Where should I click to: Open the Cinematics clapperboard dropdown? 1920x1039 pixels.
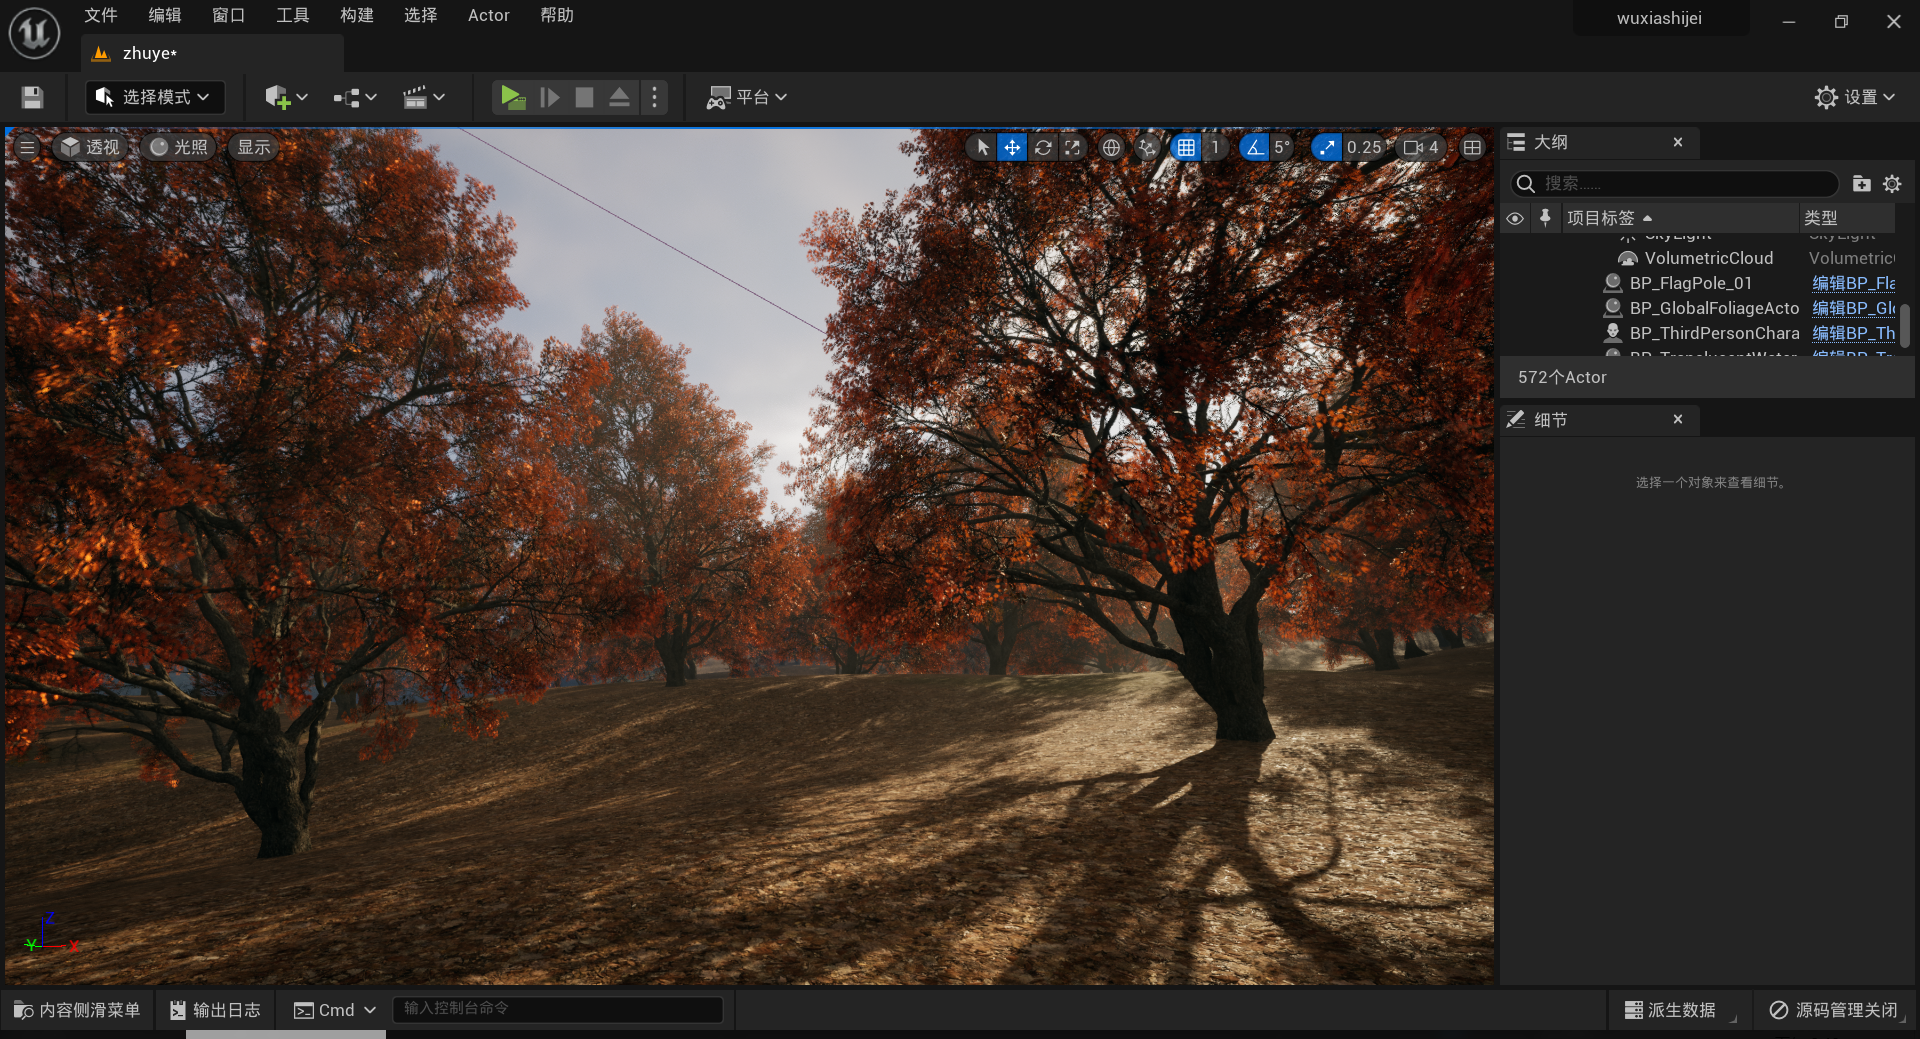(x=423, y=97)
